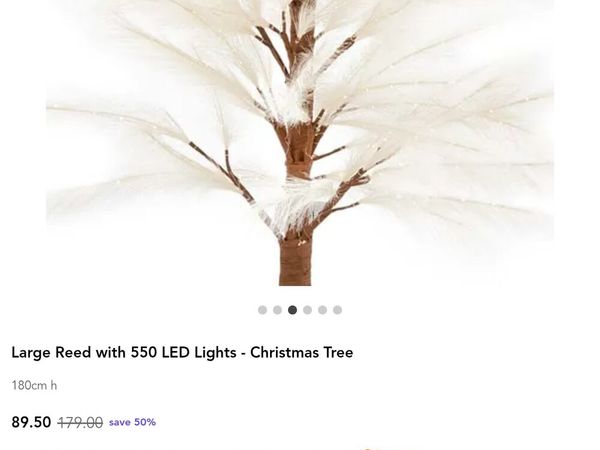The height and width of the screenshot is (450, 600).
Task: Click the purple 'save 50%' label
Action: click(x=132, y=422)
